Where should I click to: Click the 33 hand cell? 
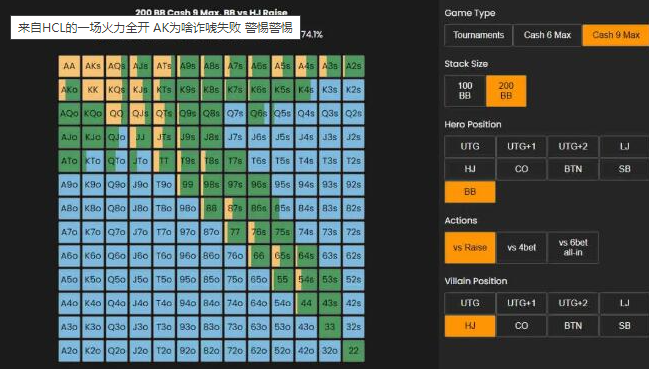click(329, 327)
